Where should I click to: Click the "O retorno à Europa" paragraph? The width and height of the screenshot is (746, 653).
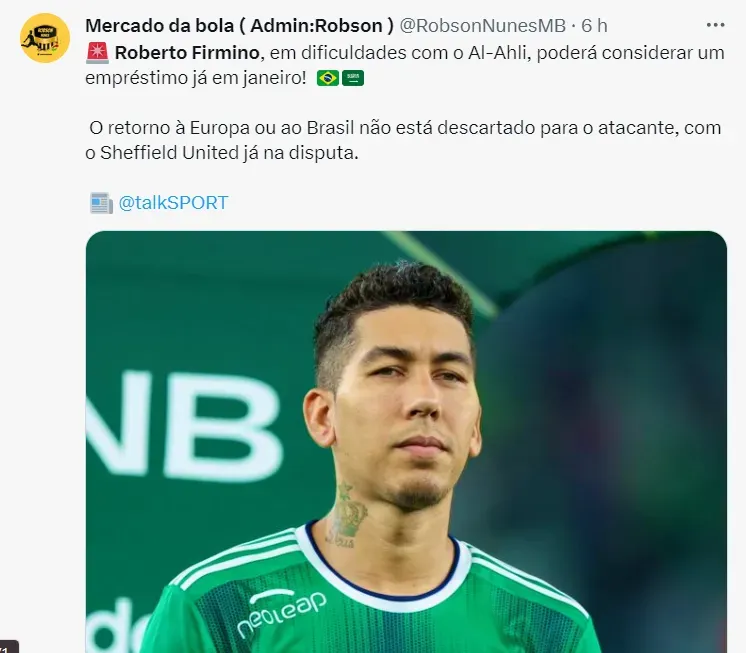tap(403, 140)
